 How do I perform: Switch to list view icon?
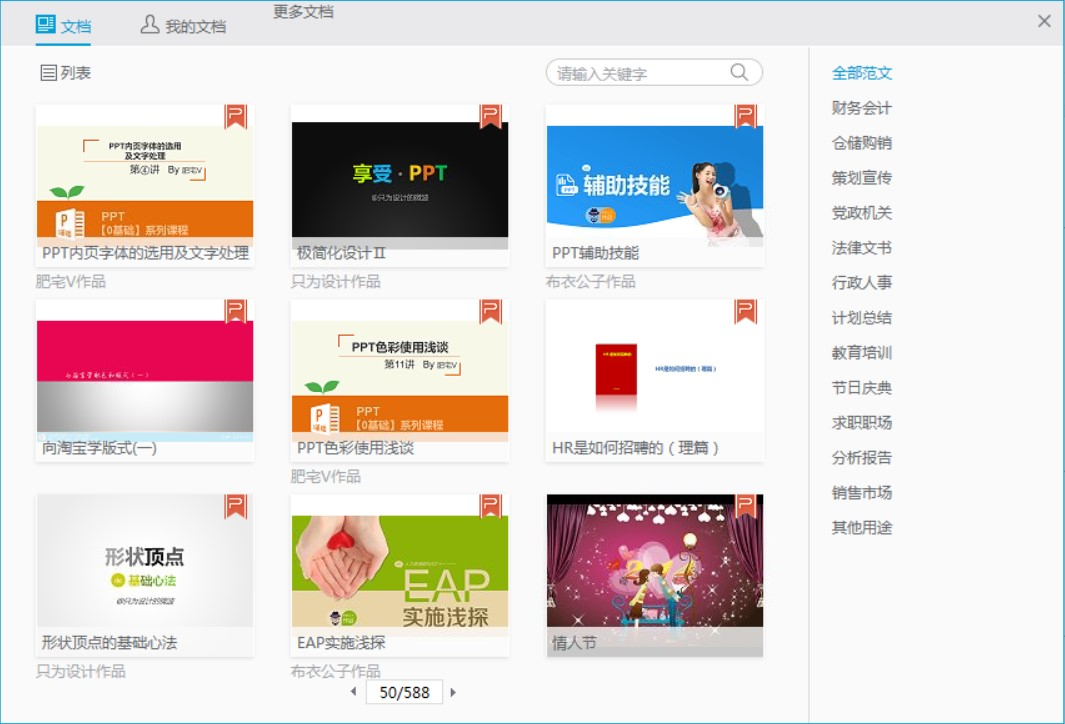coord(48,73)
